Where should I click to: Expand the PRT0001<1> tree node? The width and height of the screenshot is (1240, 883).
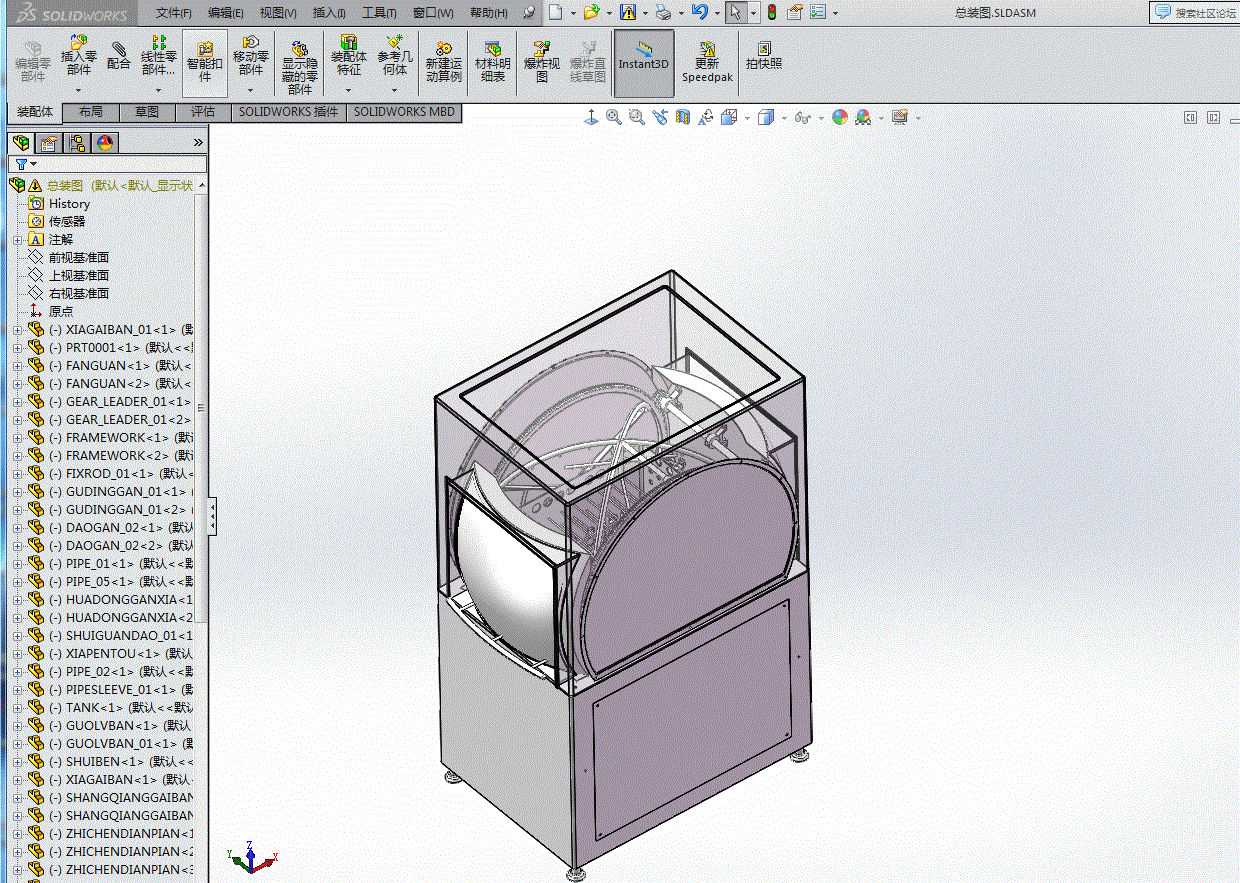tap(17, 348)
